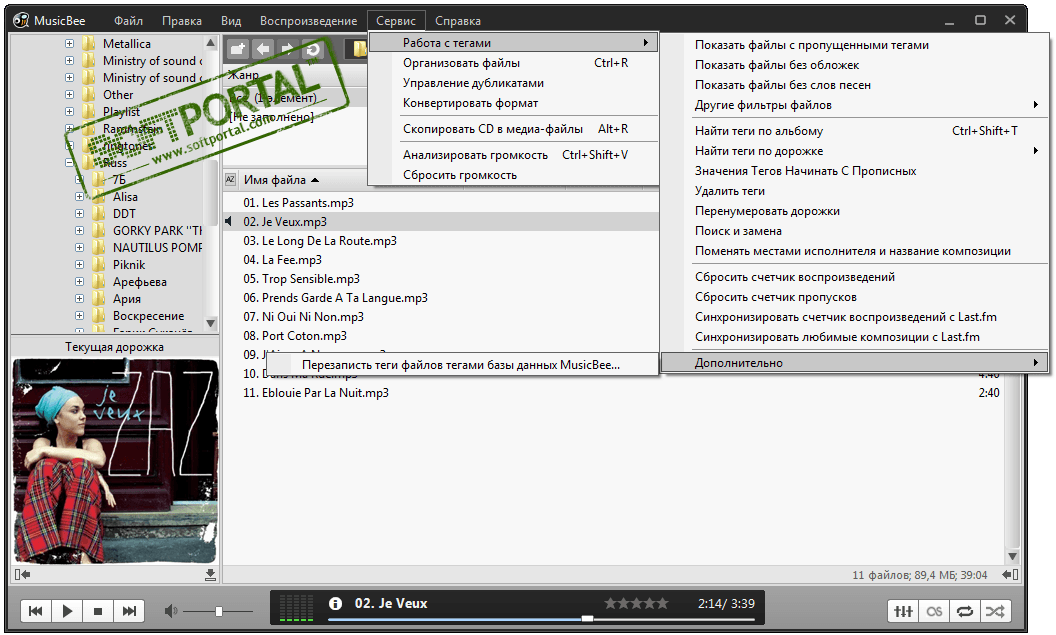Expand the Other folder
The width and height of the screenshot is (1056, 635).
(x=69, y=94)
